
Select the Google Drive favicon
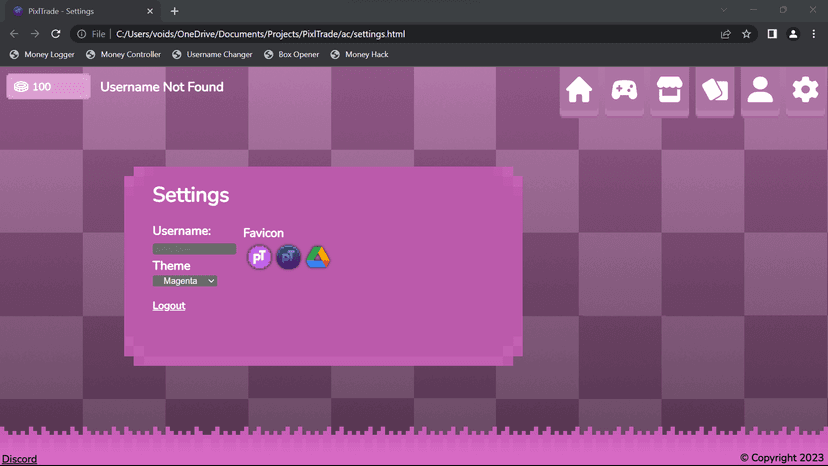click(x=318, y=257)
